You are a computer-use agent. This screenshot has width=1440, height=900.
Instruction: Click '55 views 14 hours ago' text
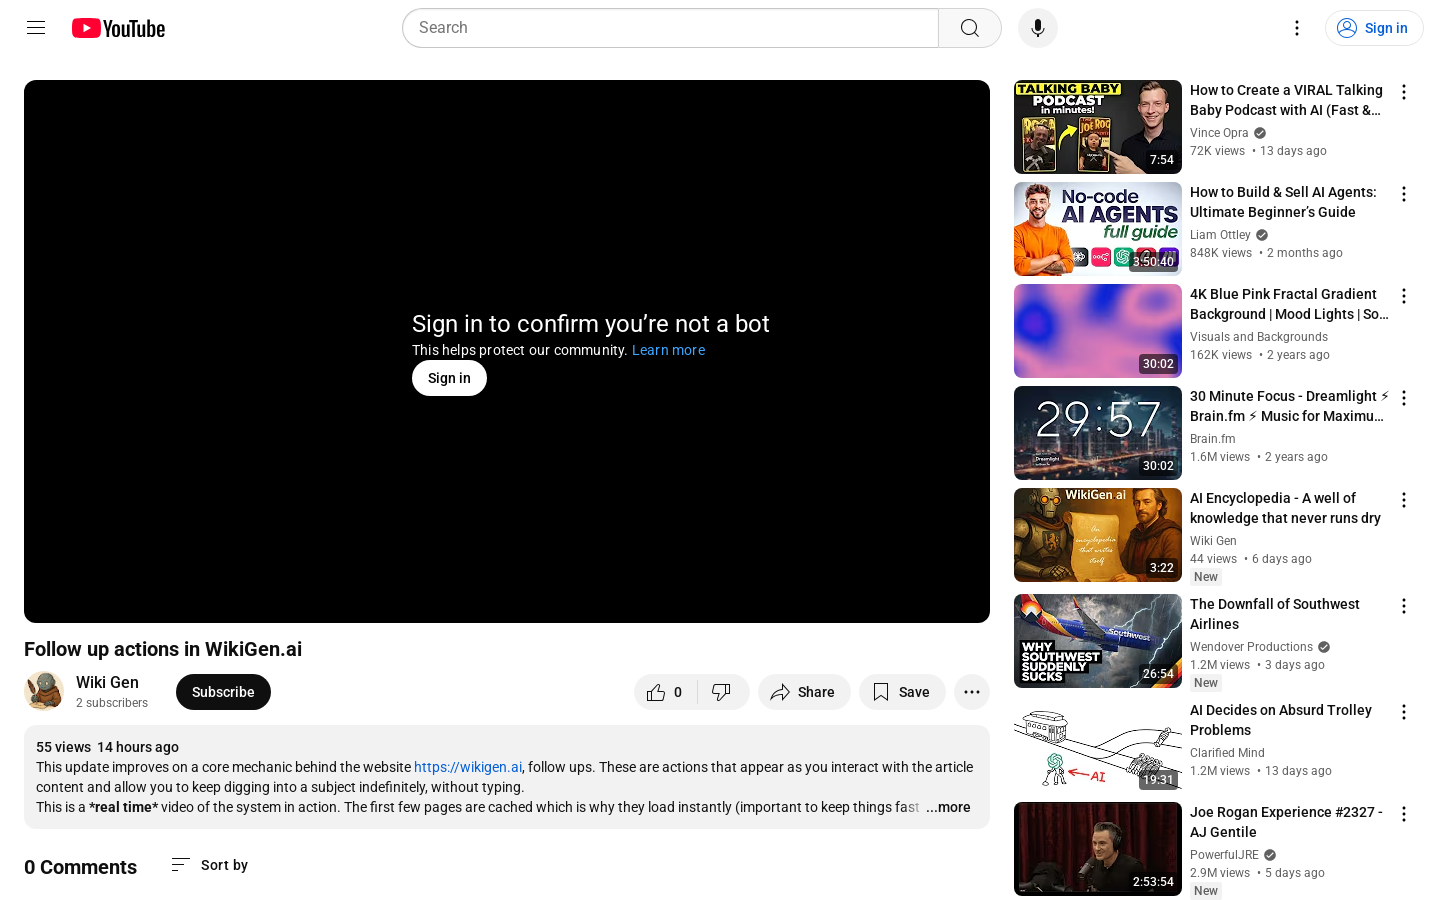point(107,747)
